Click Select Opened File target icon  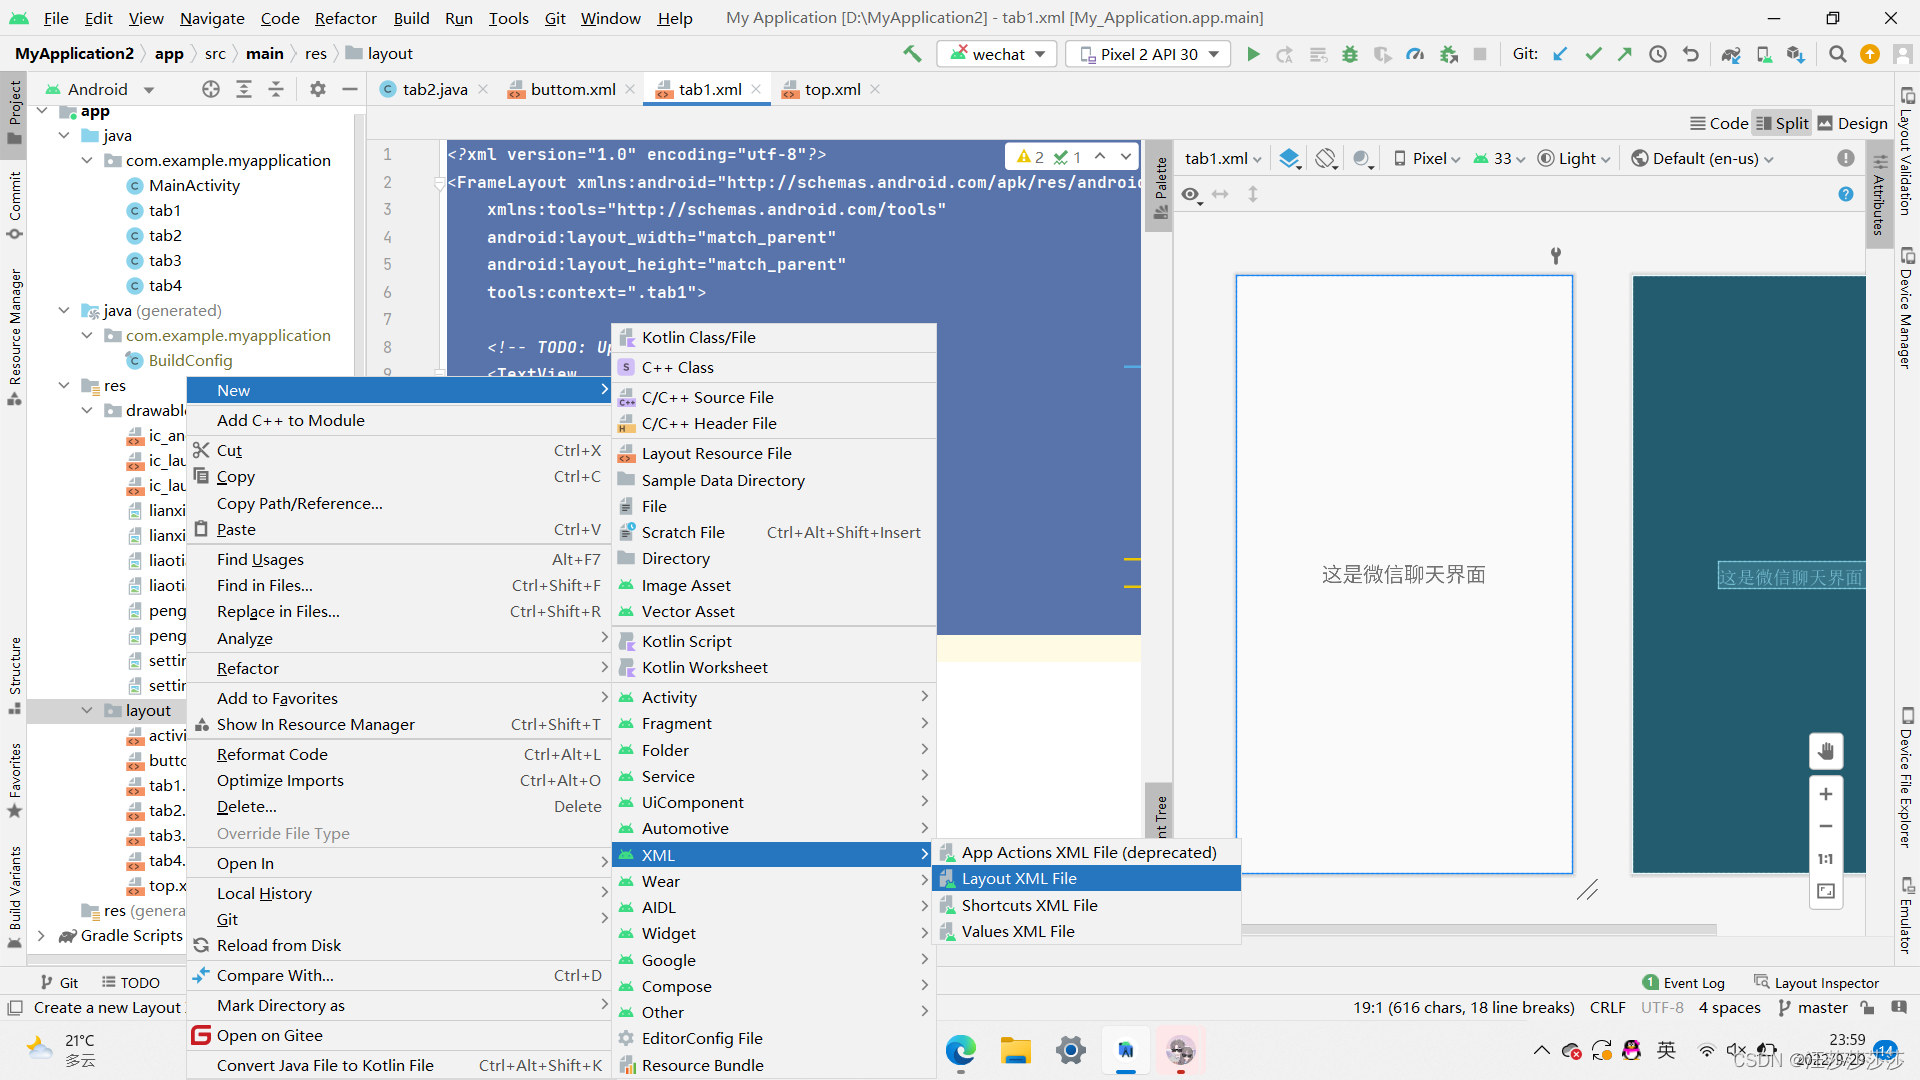[210, 89]
